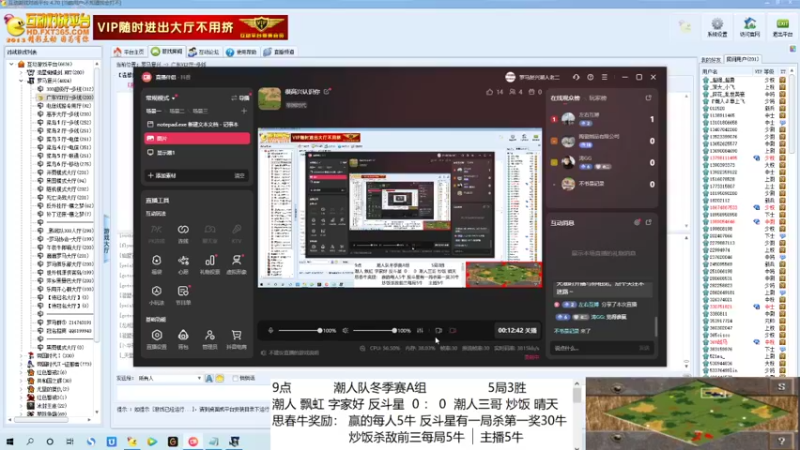This screenshot has width=800, height=450.
Task: Select Scene Two tab
Action: pyautogui.click(x=177, y=111)
